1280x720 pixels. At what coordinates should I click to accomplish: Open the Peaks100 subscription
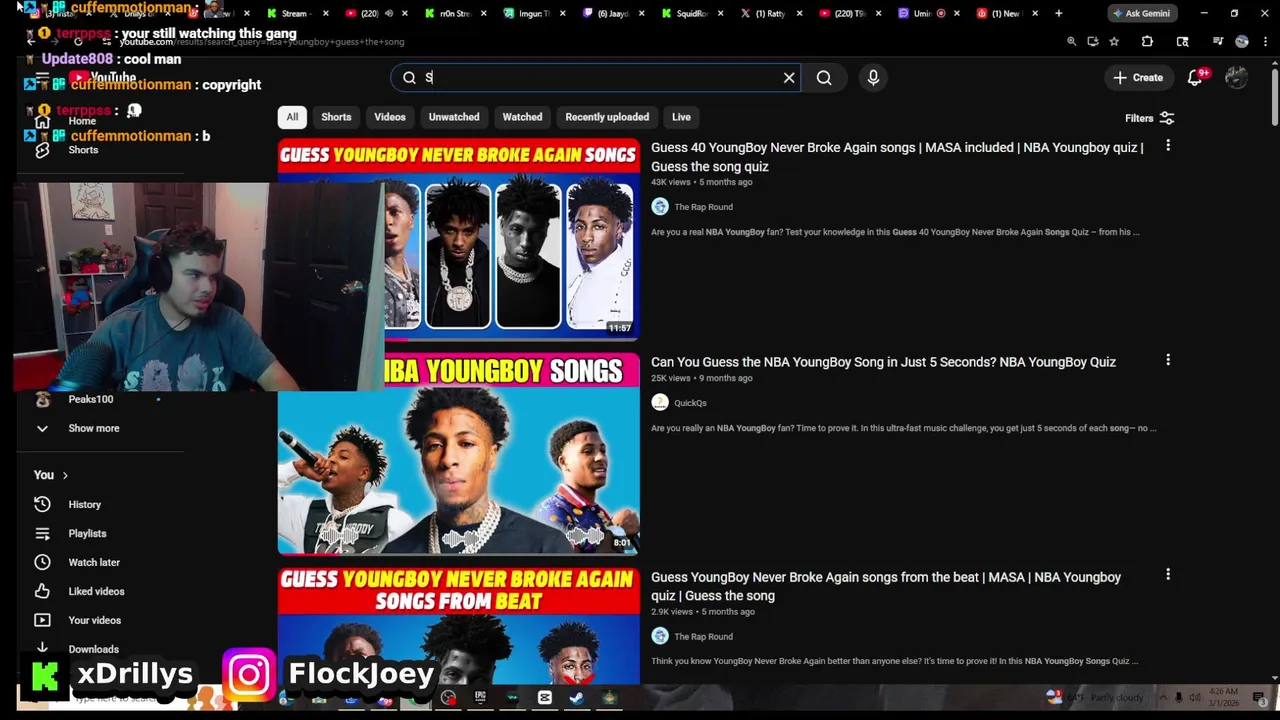90,399
